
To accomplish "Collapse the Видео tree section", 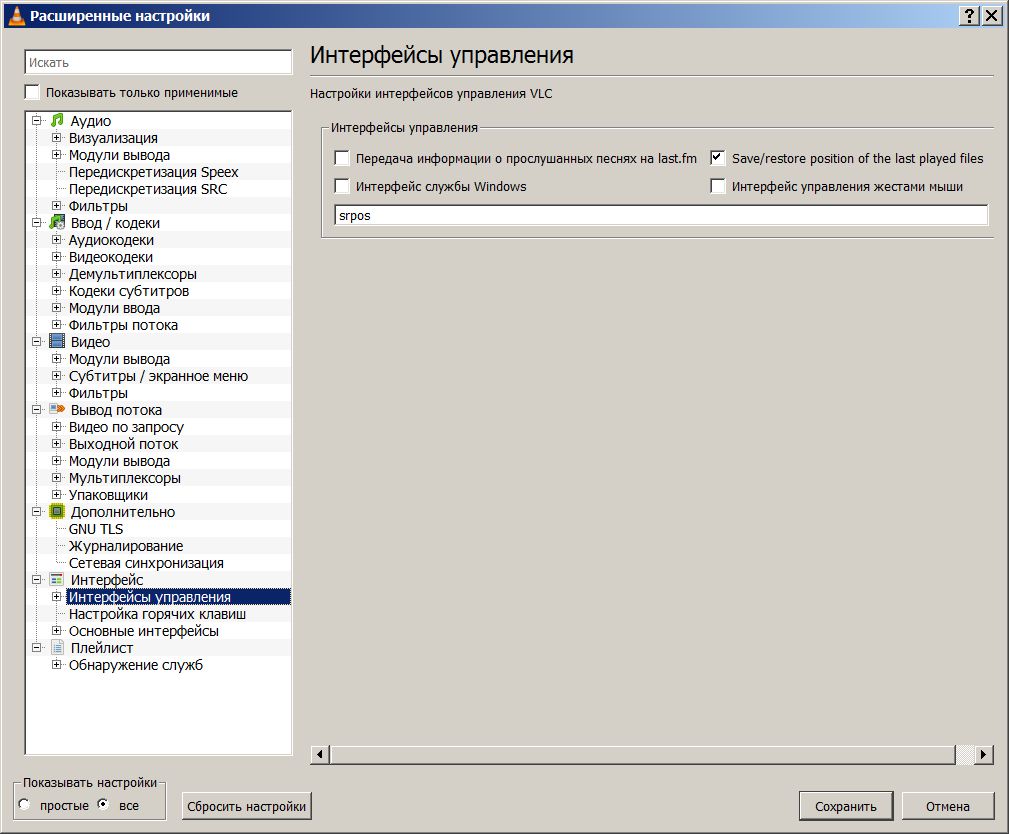I will pyautogui.click(x=37, y=342).
